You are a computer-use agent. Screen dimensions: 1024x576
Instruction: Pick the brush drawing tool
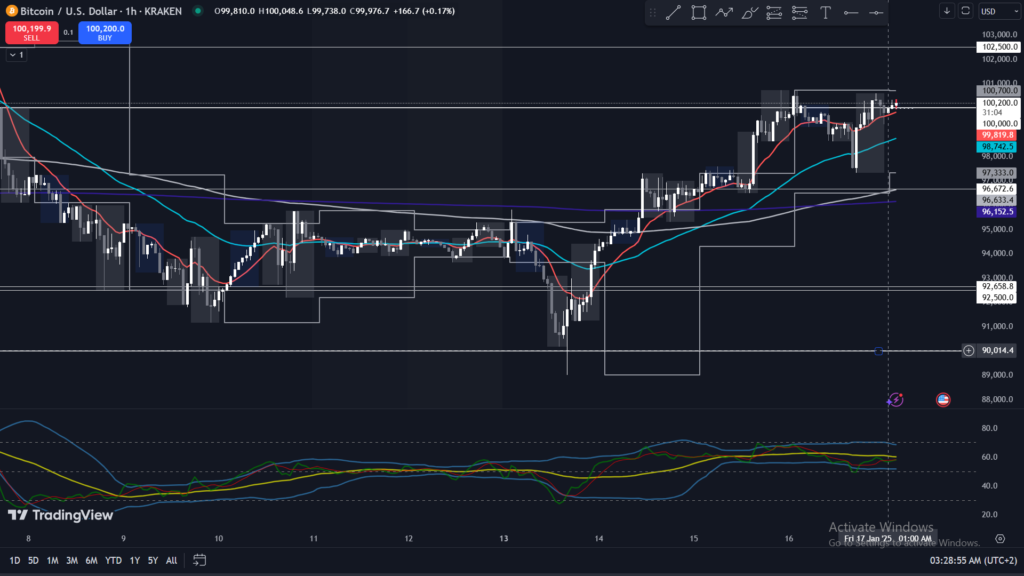pyautogui.click(x=748, y=12)
